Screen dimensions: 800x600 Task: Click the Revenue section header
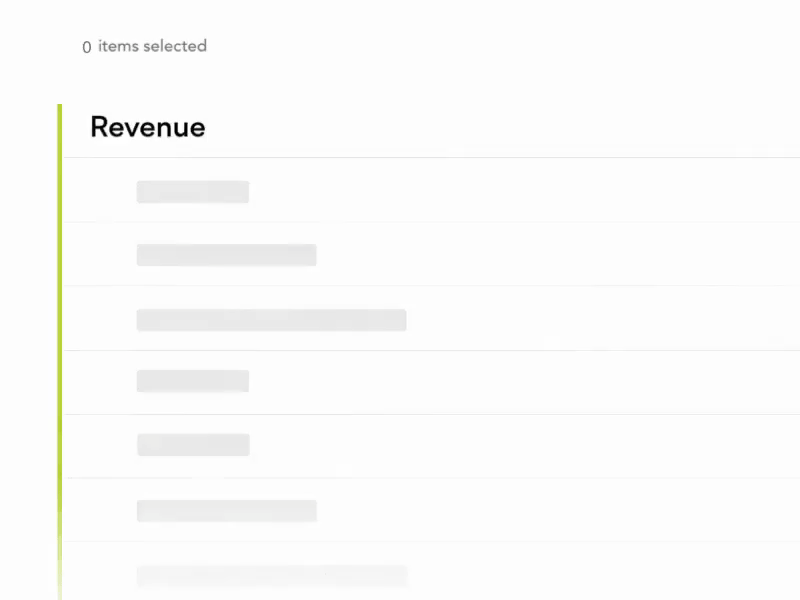pyautogui.click(x=147, y=127)
